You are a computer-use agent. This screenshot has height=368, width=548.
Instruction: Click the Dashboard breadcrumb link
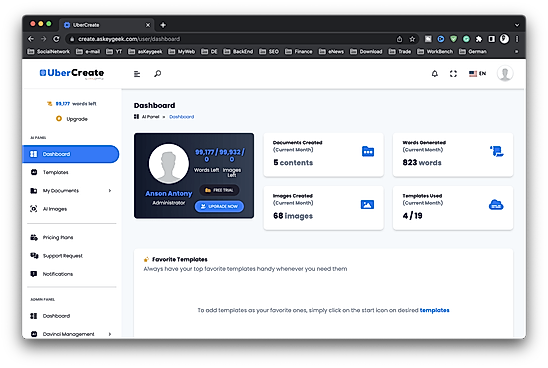tap(181, 117)
